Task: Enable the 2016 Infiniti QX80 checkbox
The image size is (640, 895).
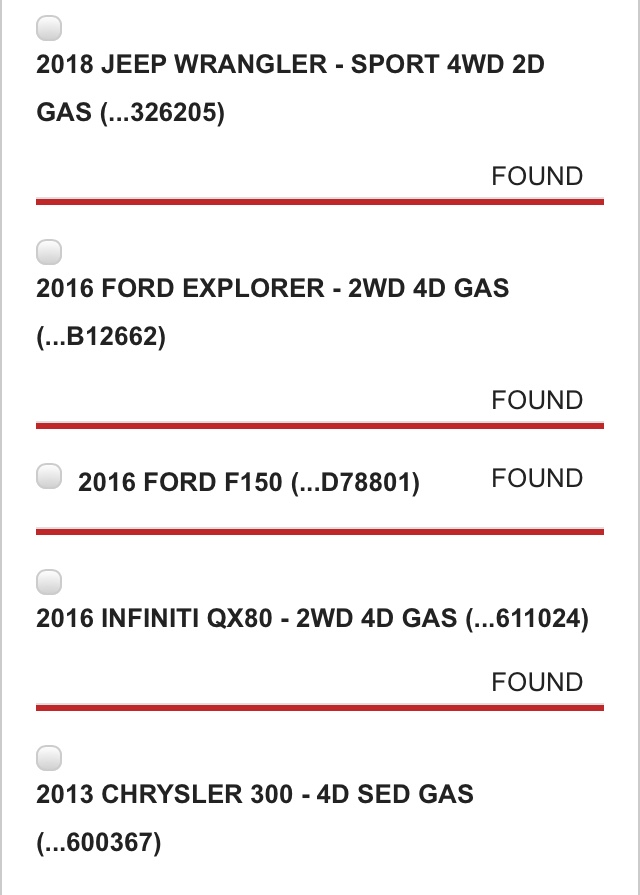Action: 49,582
